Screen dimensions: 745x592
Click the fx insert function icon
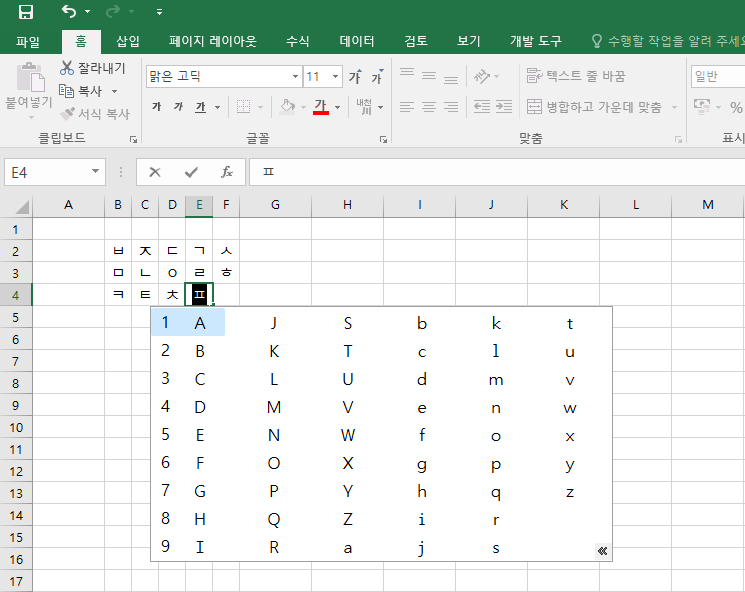(x=227, y=172)
